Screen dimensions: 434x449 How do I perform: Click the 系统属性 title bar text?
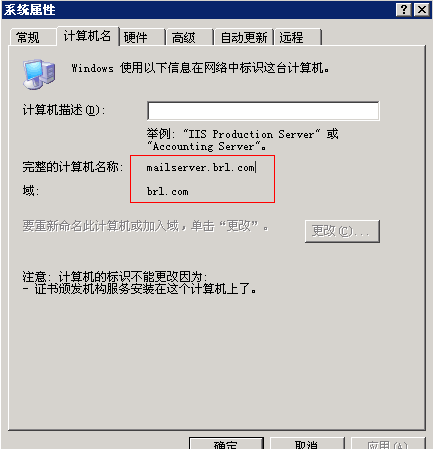30,10
